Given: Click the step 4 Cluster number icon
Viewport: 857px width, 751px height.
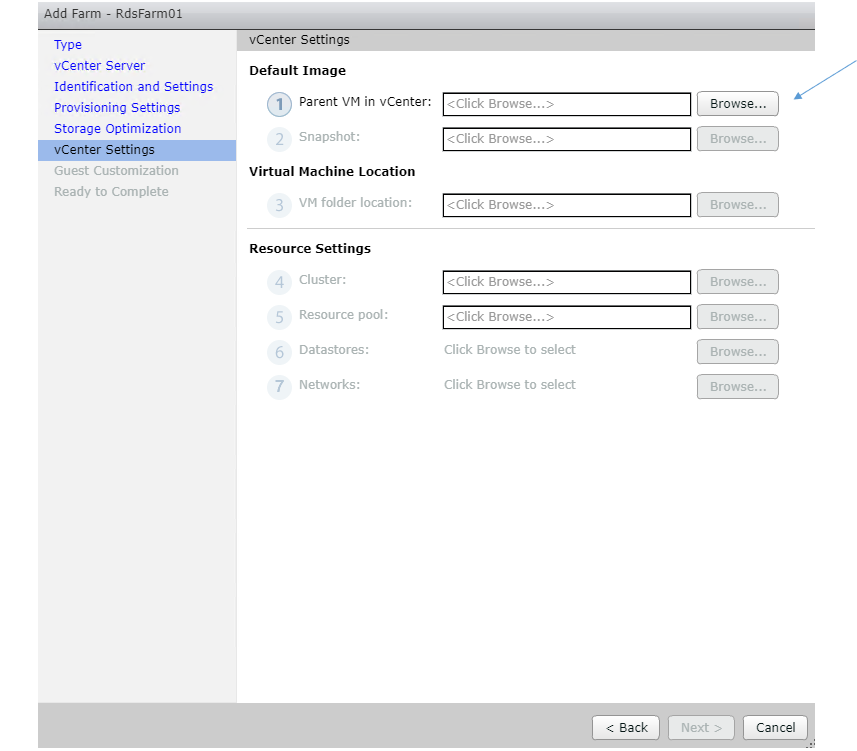Looking at the screenshot, I should (279, 282).
